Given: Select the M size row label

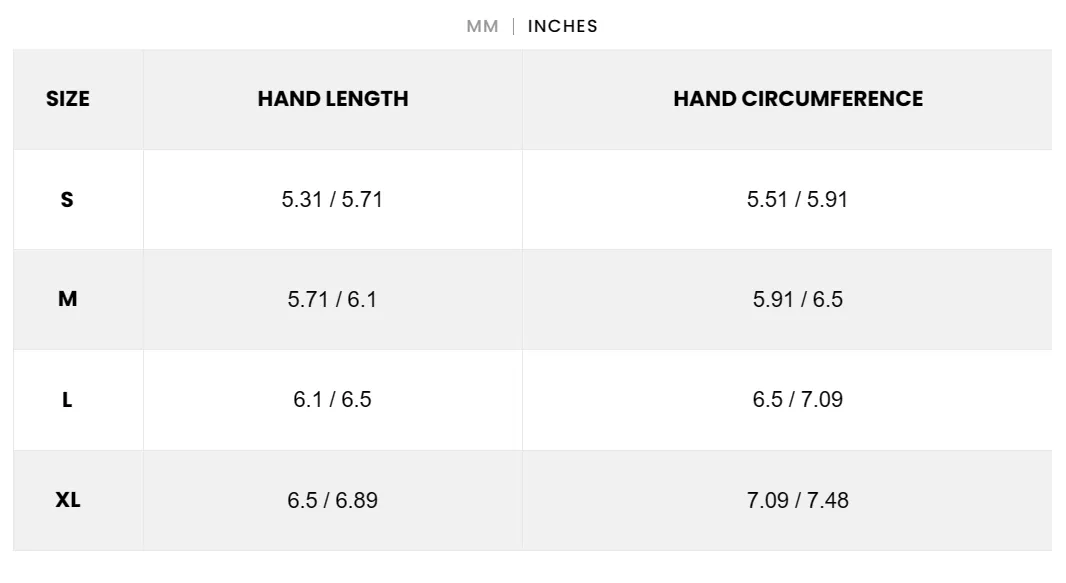Looking at the screenshot, I should point(67,298).
